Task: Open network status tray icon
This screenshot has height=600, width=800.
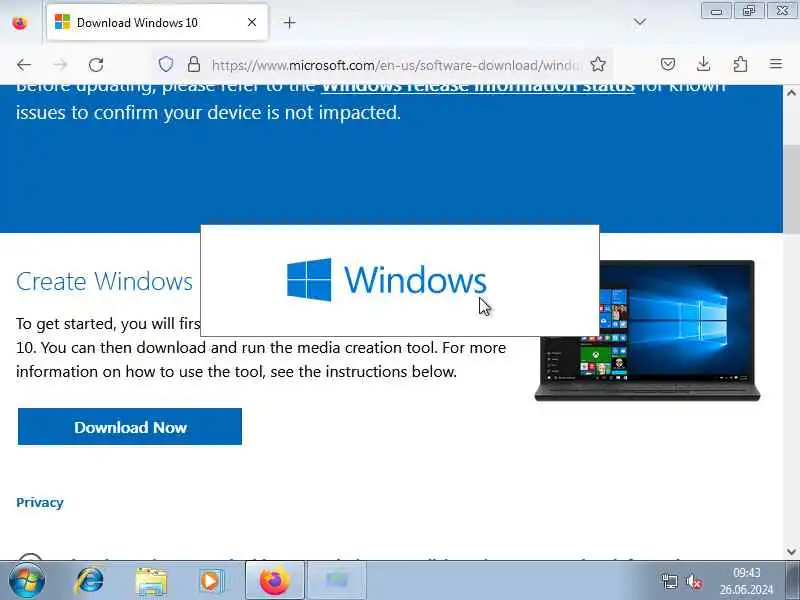Action: pos(669,581)
